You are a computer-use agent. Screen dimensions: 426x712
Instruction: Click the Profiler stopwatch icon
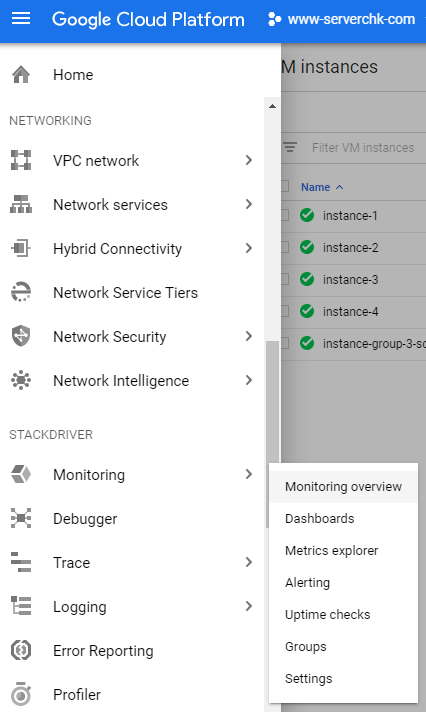point(21,694)
